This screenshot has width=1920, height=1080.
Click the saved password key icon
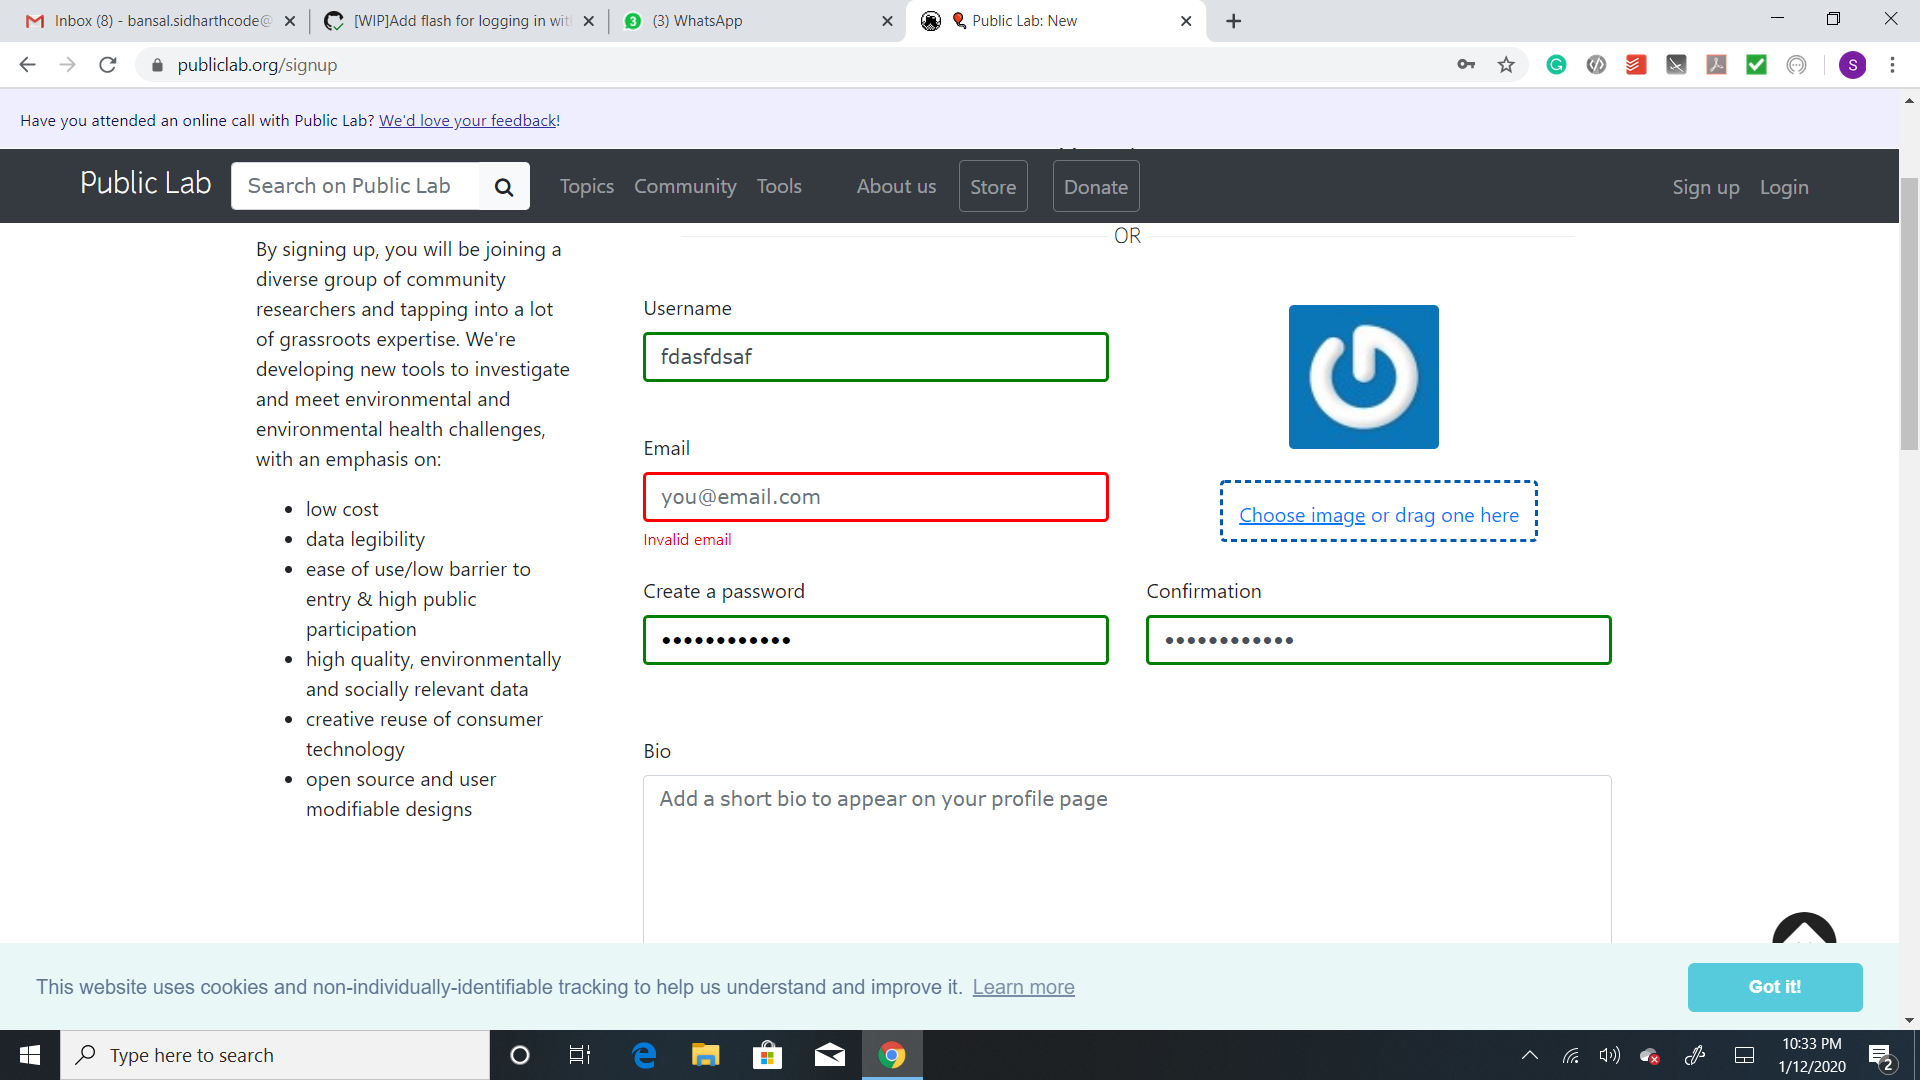pyautogui.click(x=1467, y=65)
